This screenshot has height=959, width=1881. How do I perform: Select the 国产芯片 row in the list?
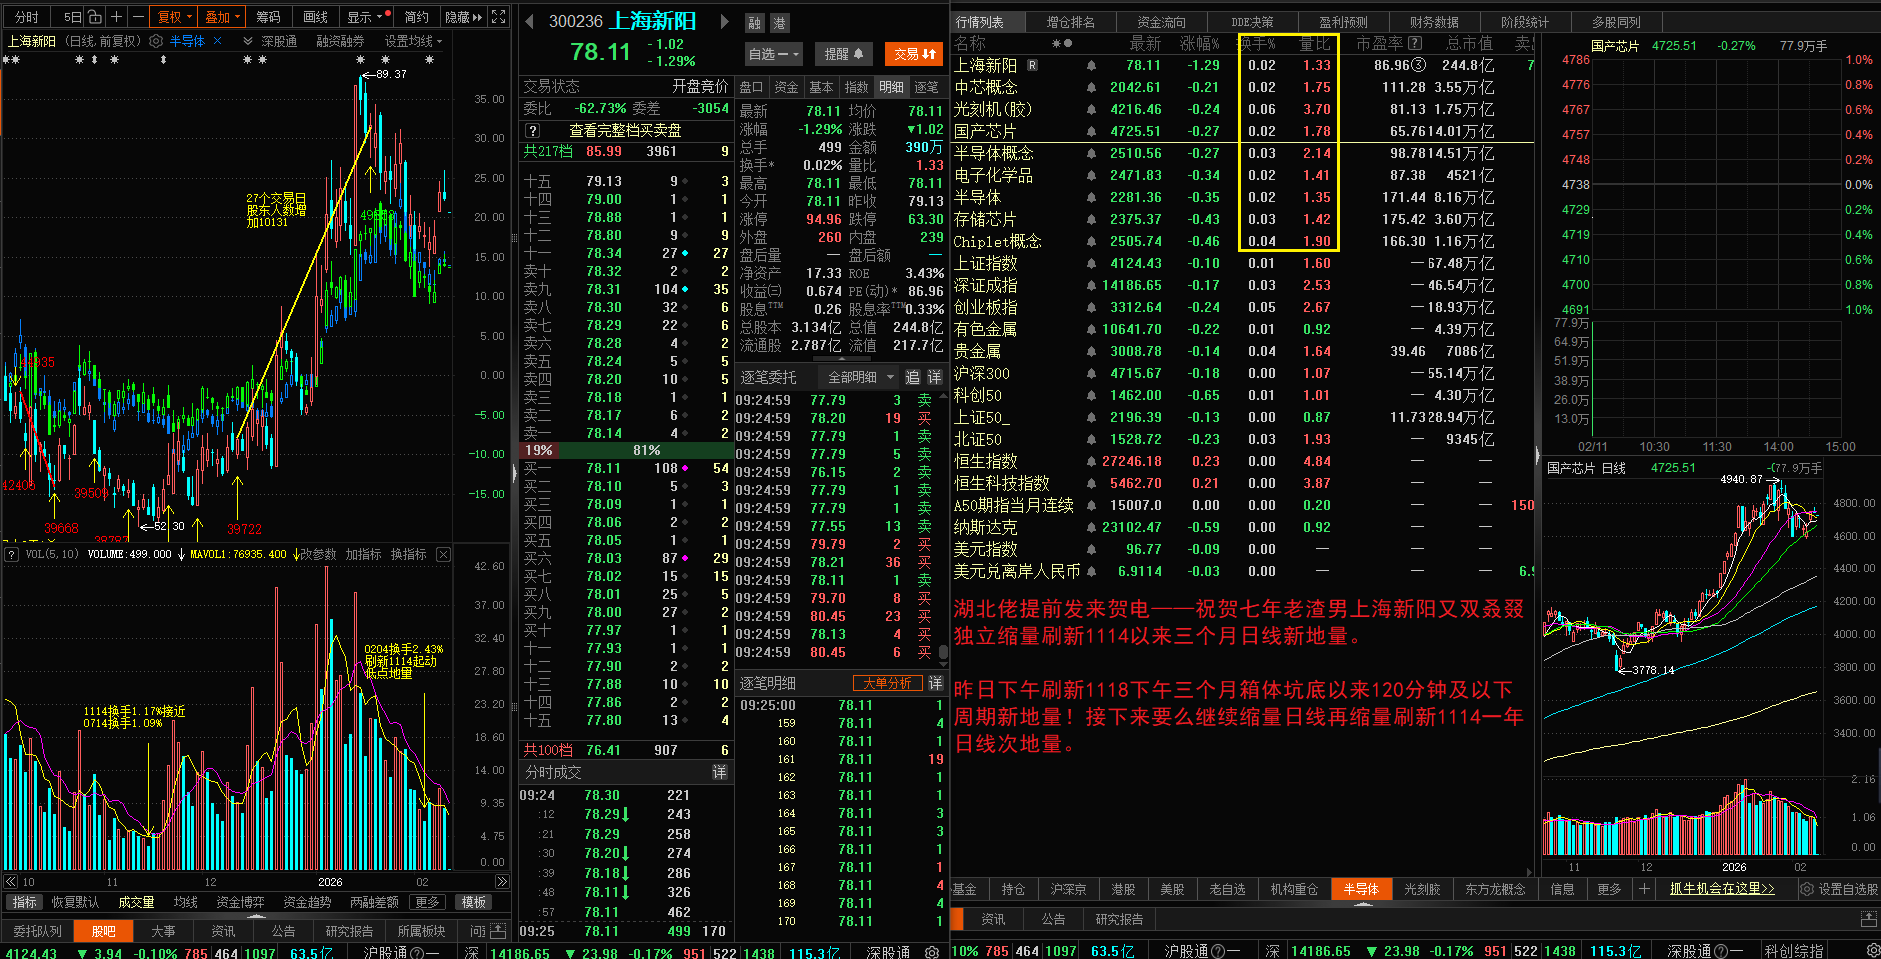(1242, 131)
